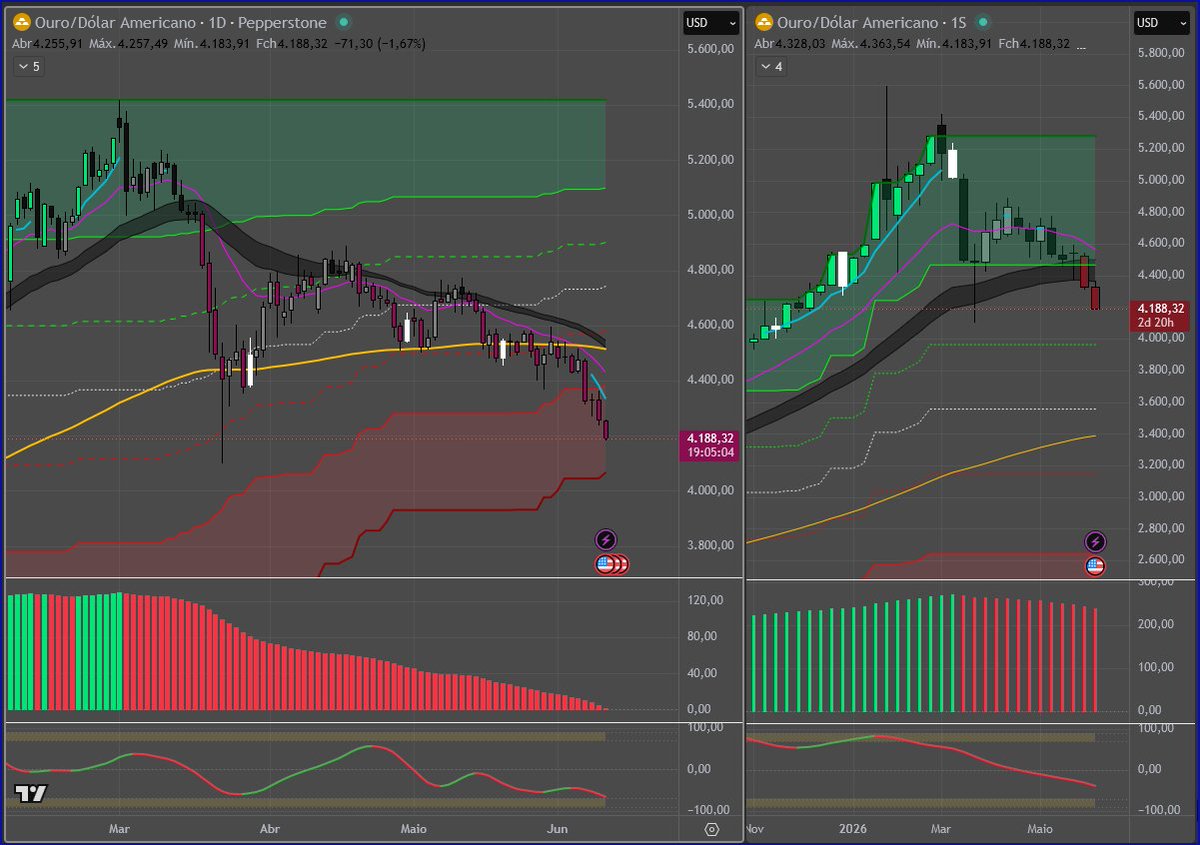Click the Abr label on the 1D time axis
This screenshot has width=1200, height=845.
[x=269, y=829]
